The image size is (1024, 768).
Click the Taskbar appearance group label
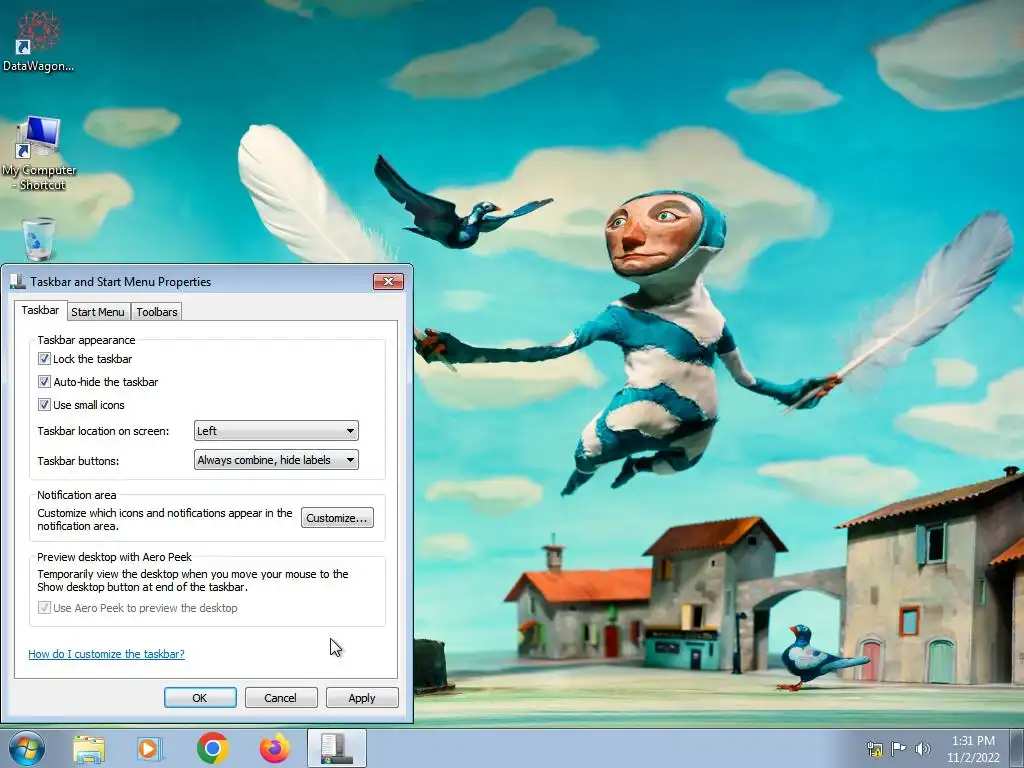(86, 340)
